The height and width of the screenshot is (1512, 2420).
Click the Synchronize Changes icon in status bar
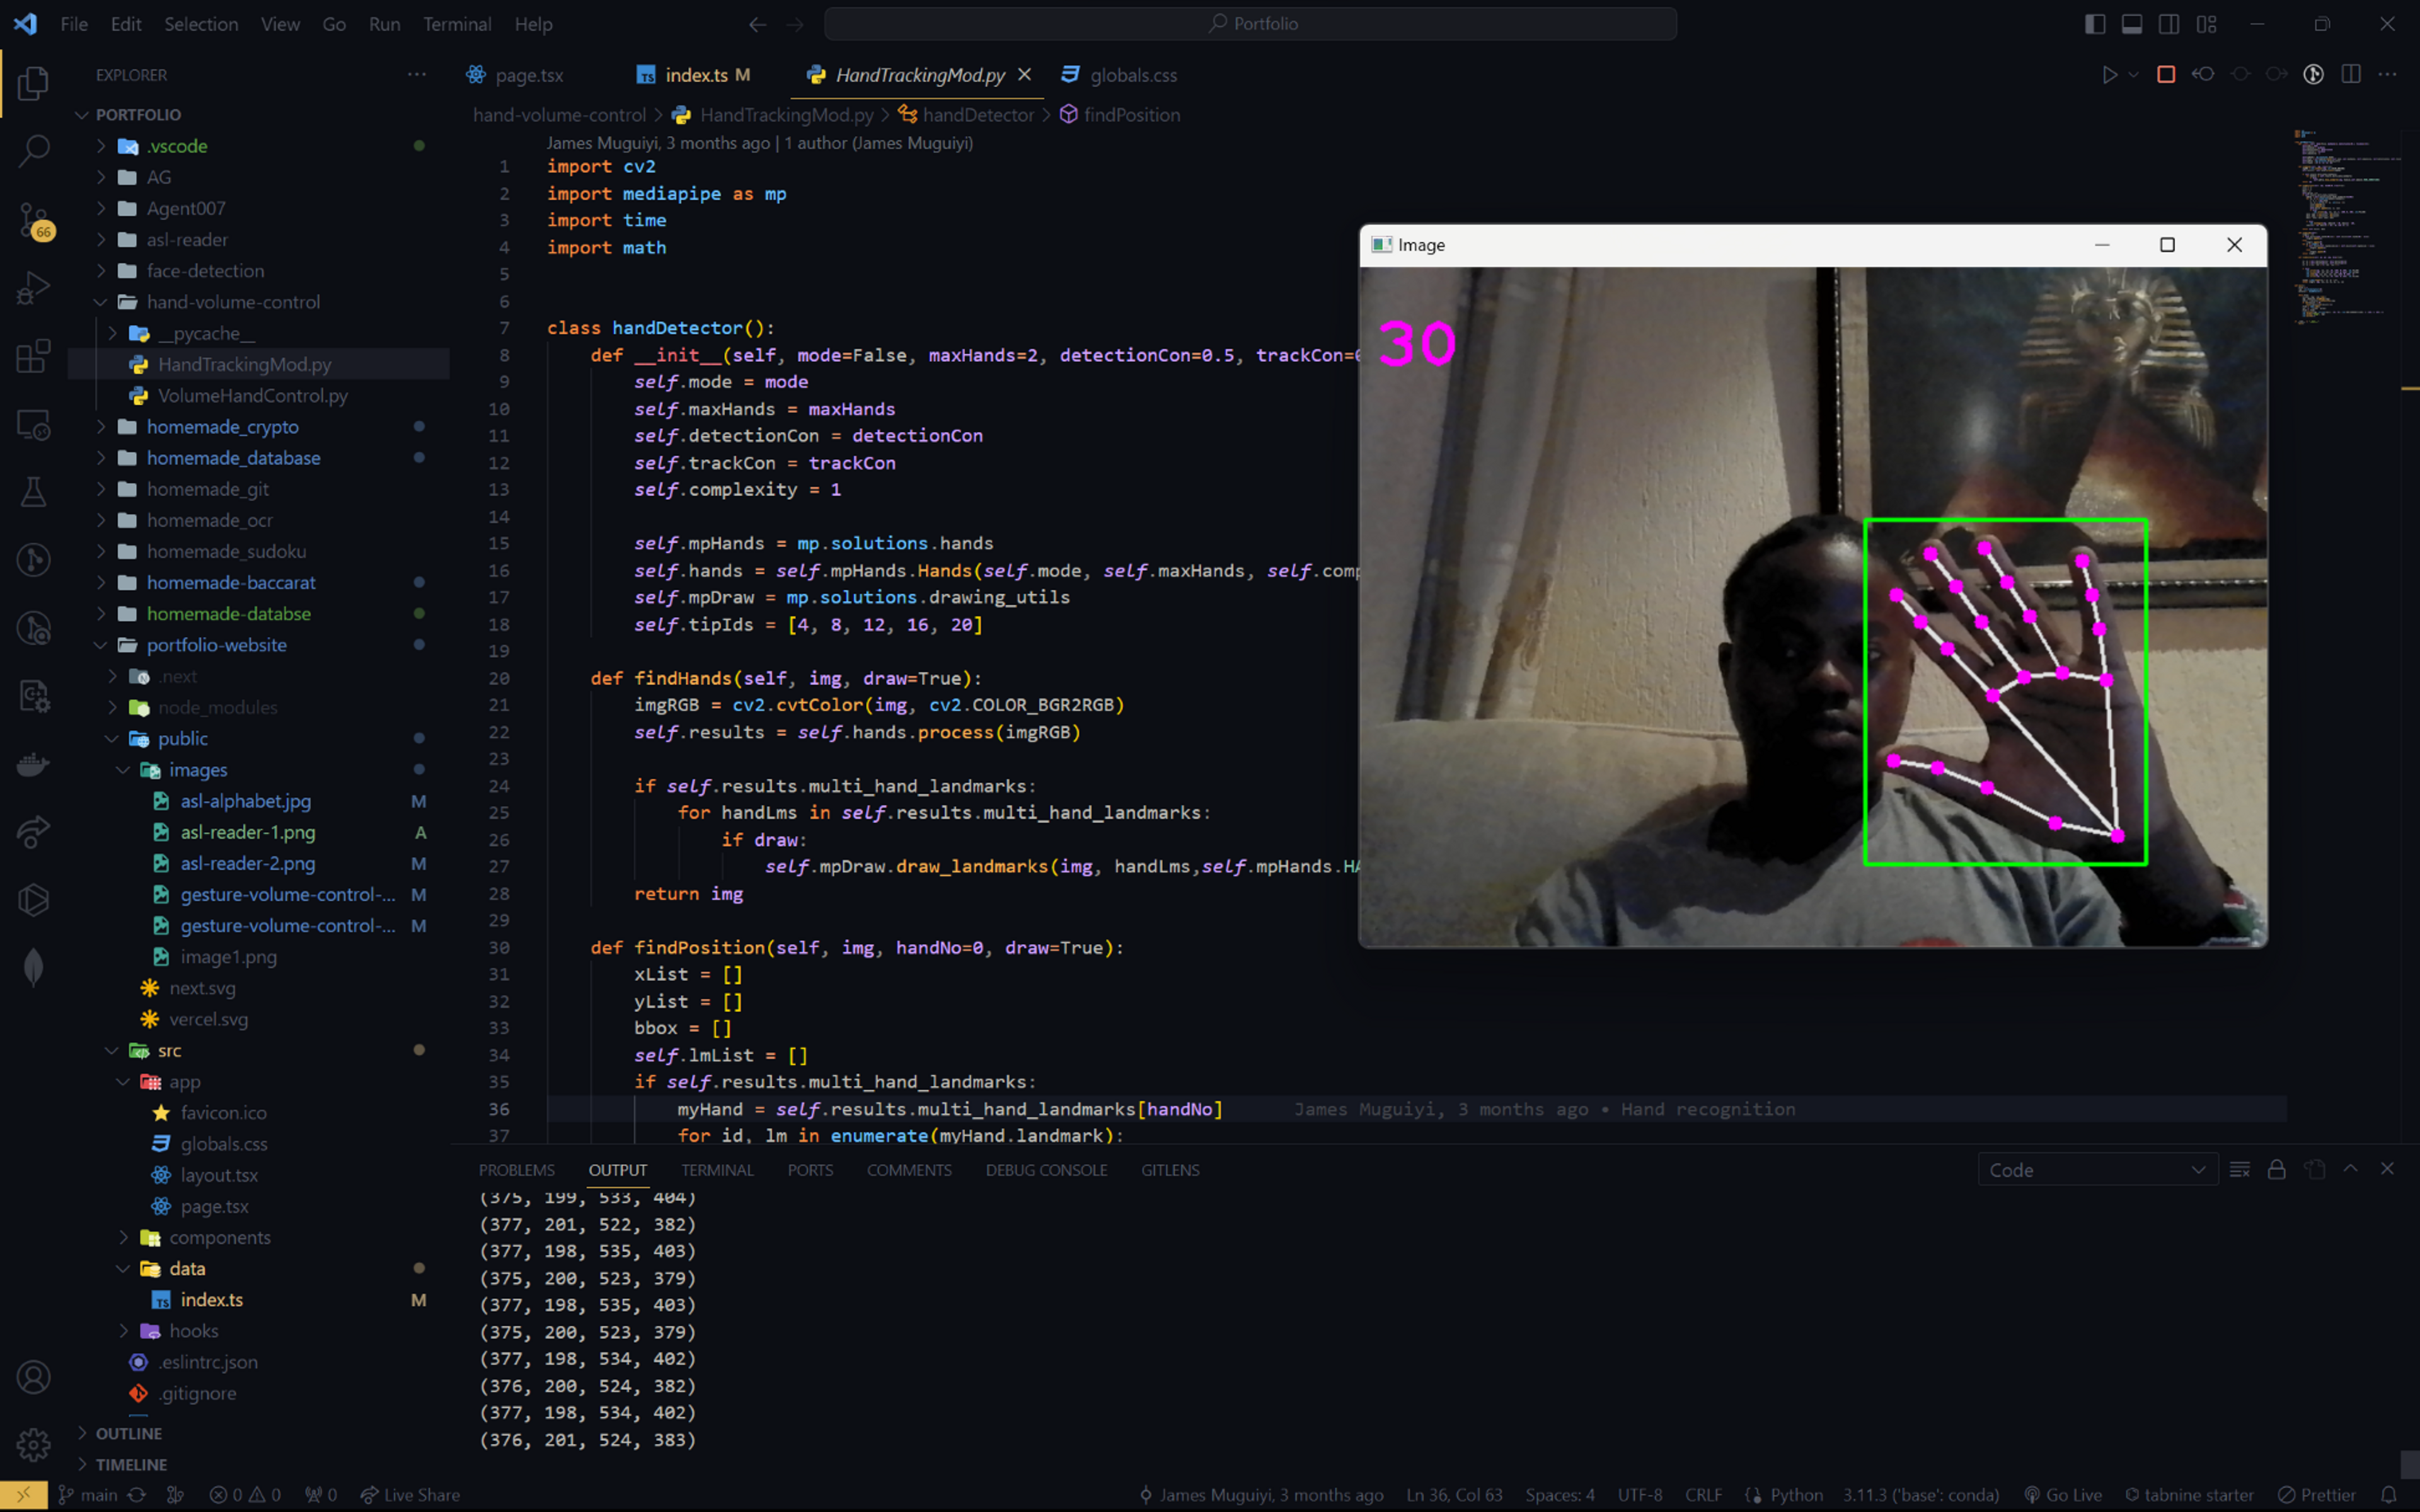(x=137, y=1495)
